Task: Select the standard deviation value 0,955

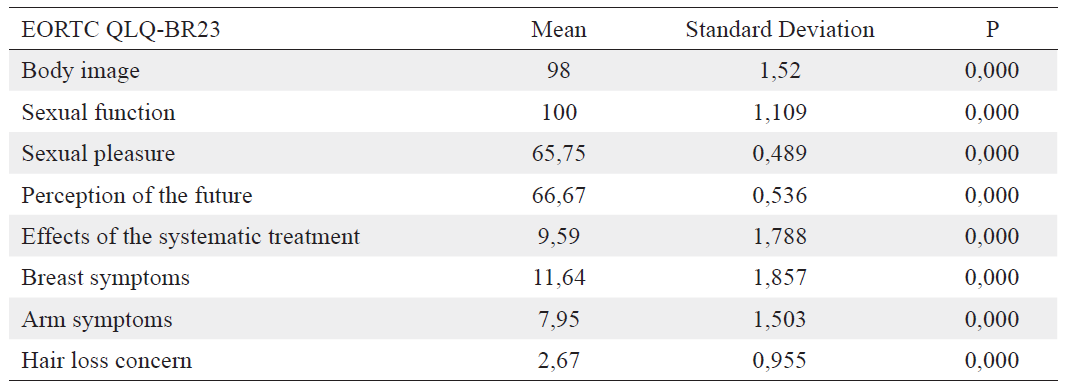Action: coord(780,361)
